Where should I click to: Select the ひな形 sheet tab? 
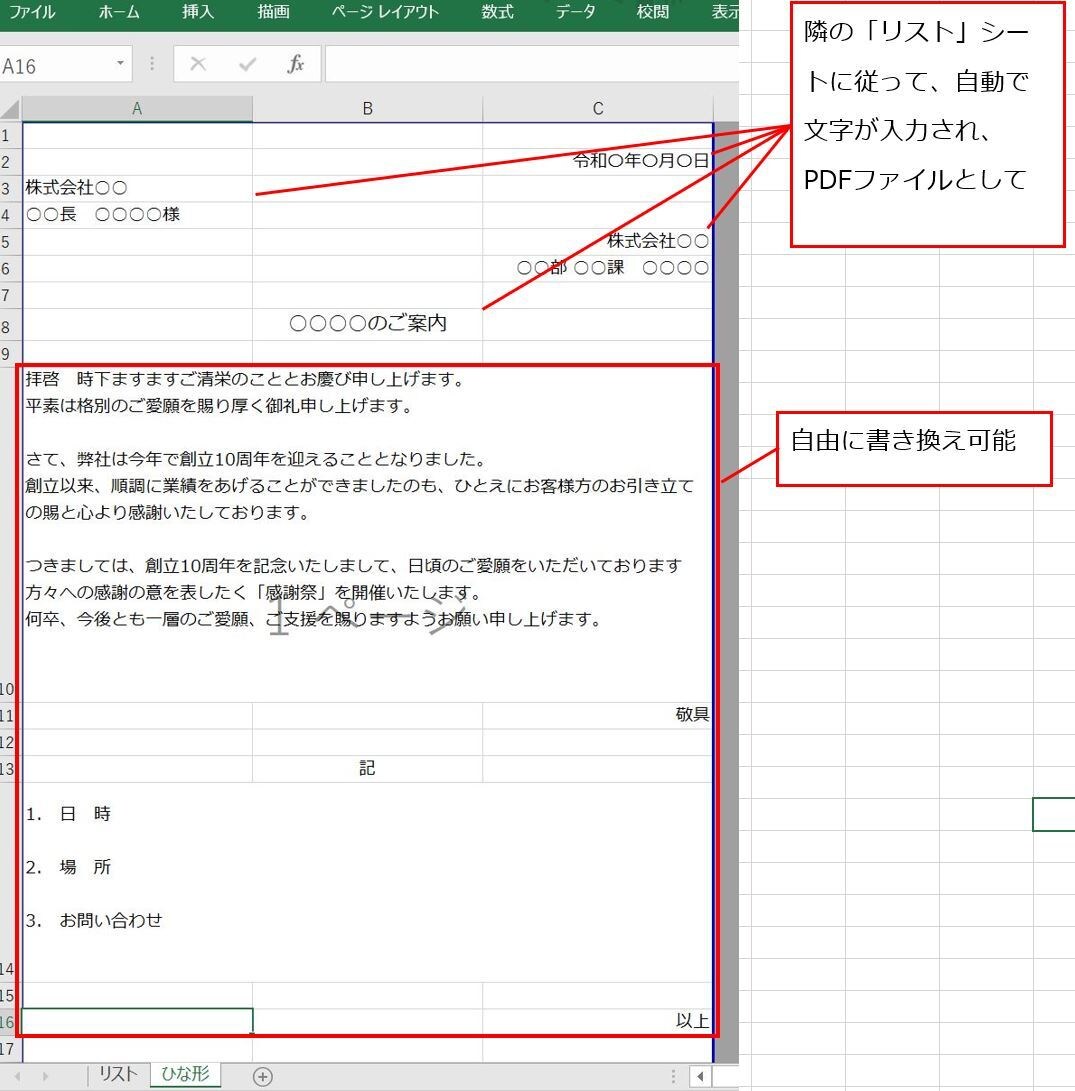click(185, 1074)
